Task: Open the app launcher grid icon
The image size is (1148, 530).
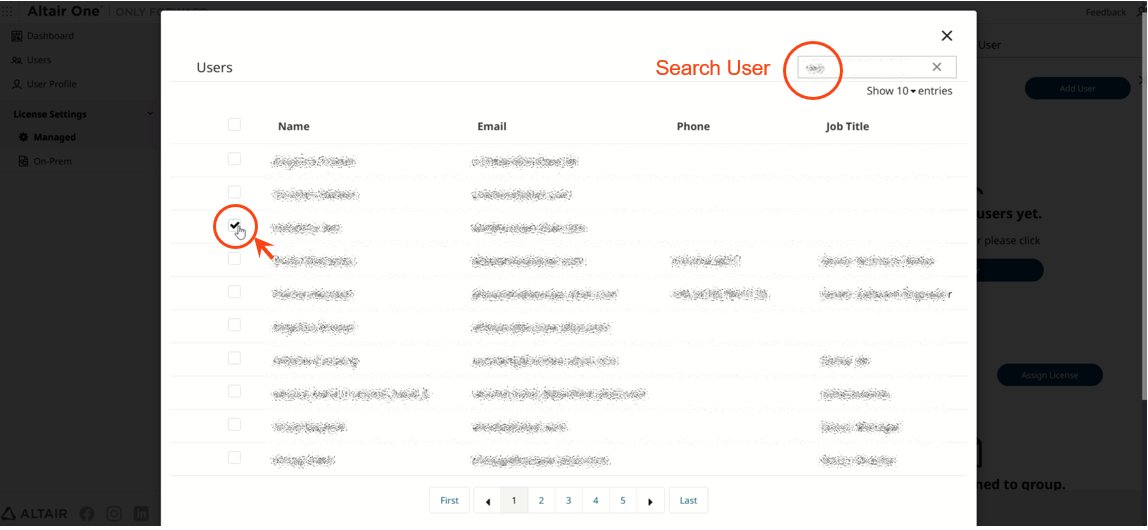Action: (x=7, y=12)
